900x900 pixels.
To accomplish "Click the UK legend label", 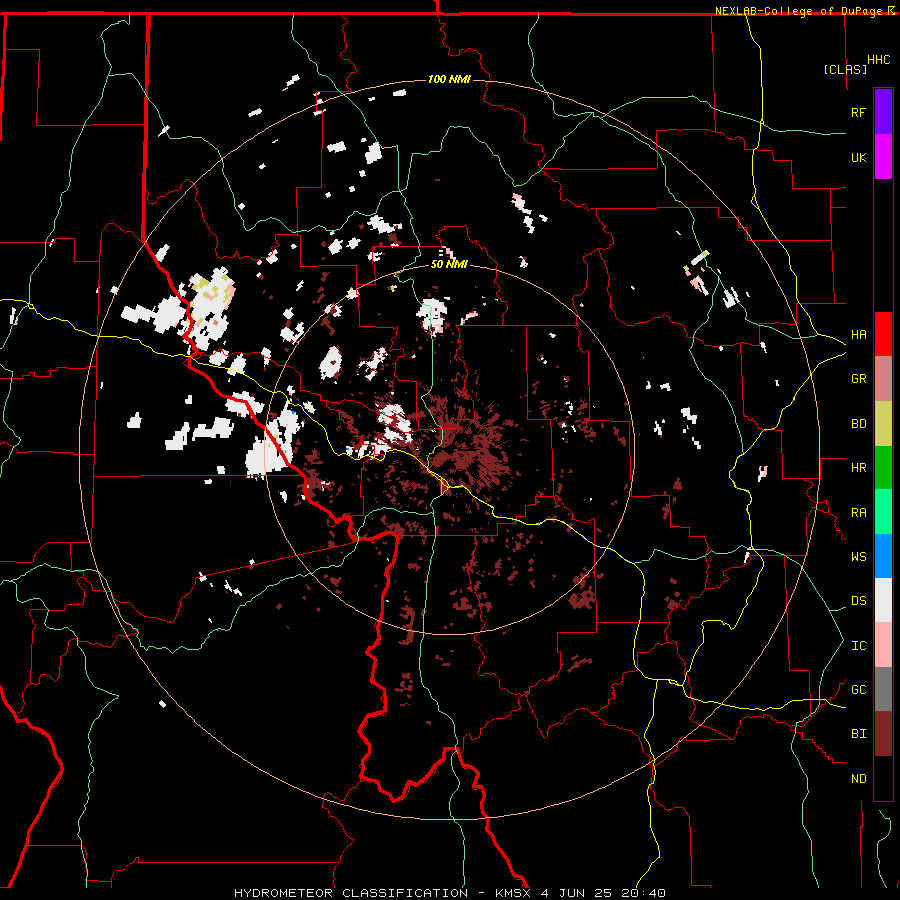I will 858,158.
